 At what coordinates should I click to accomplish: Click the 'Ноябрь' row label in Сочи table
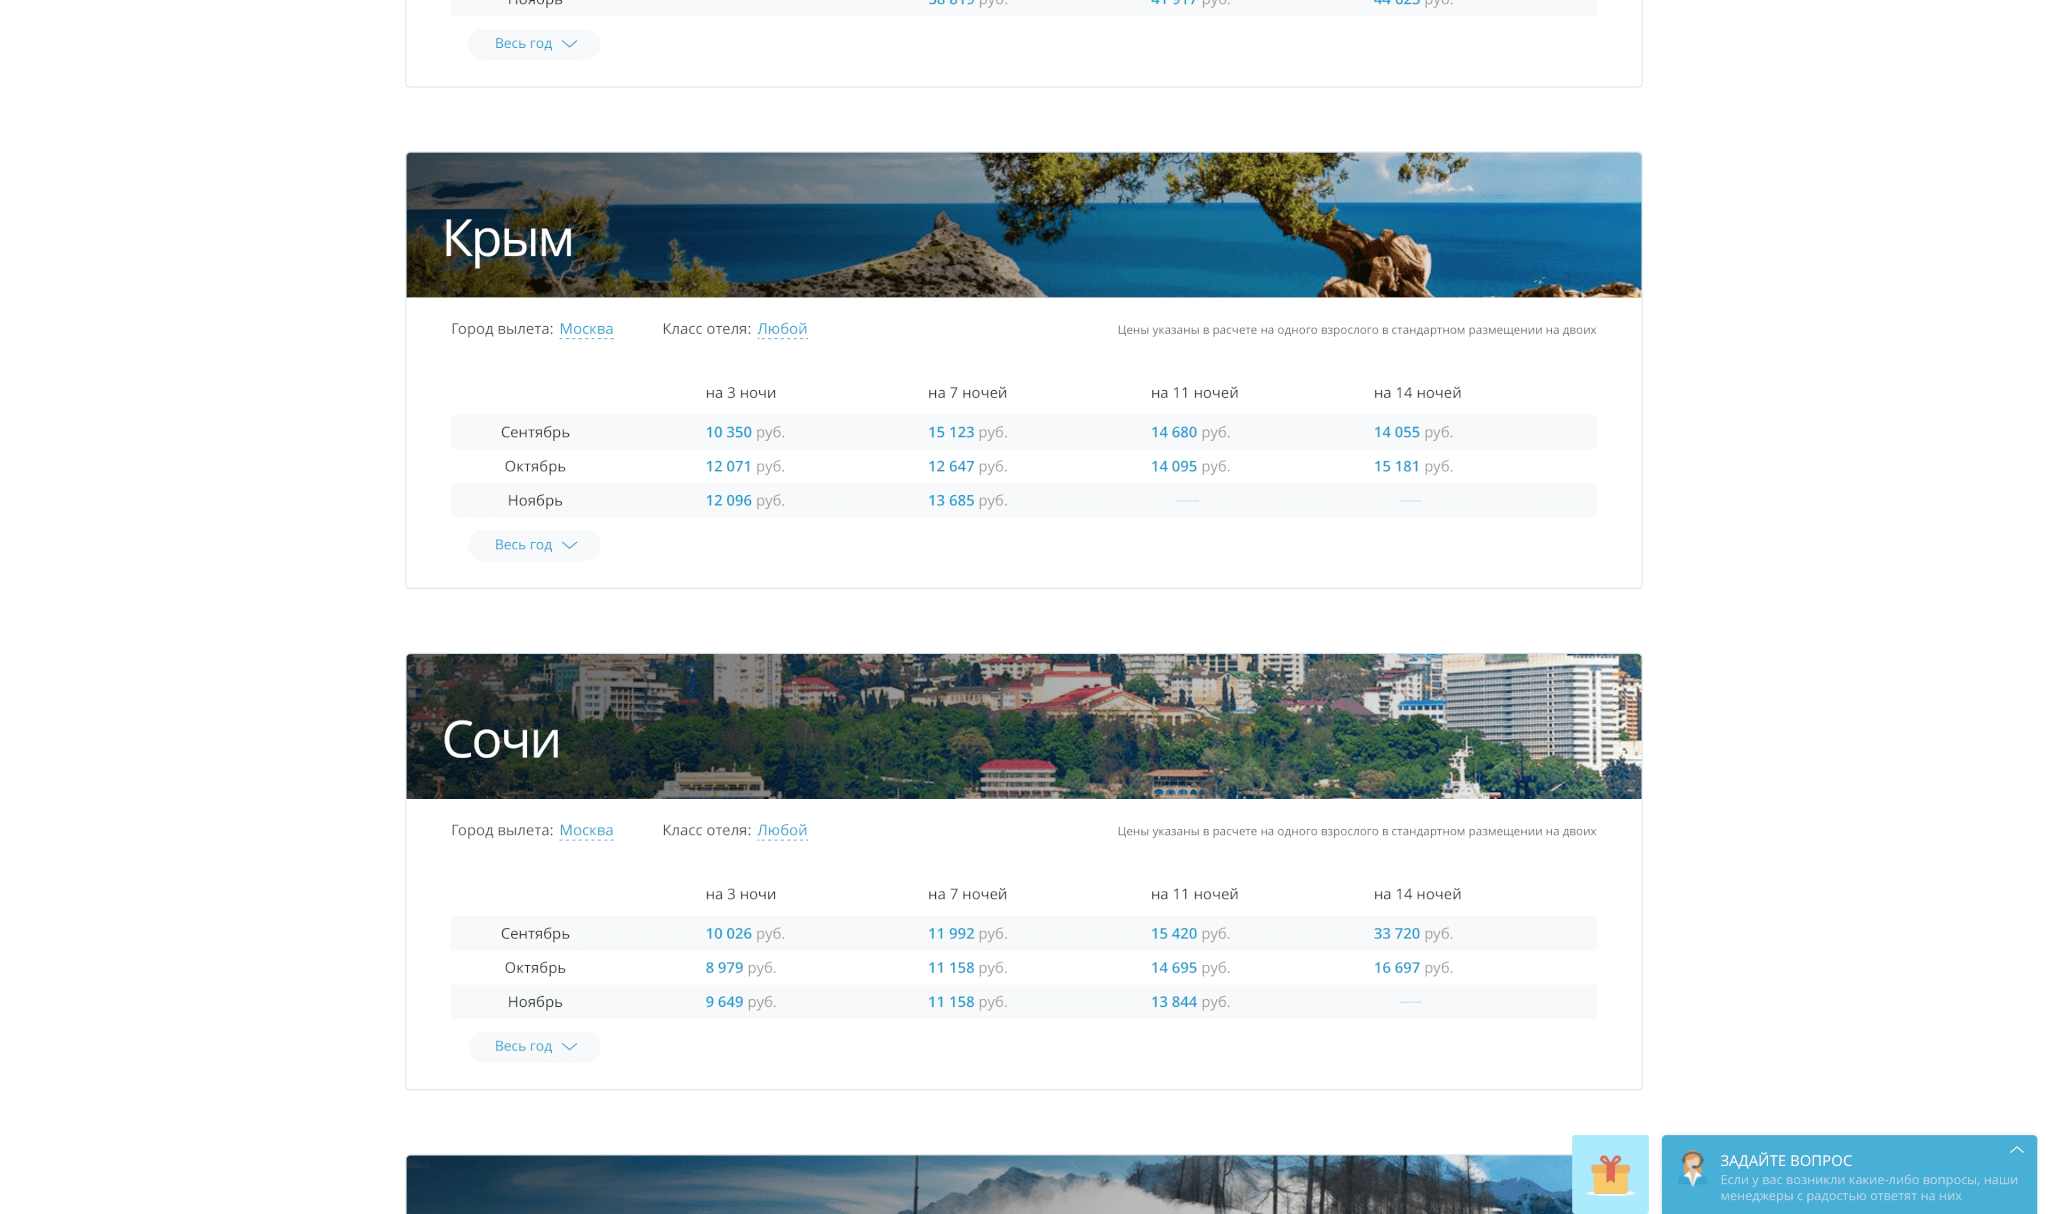535,1001
